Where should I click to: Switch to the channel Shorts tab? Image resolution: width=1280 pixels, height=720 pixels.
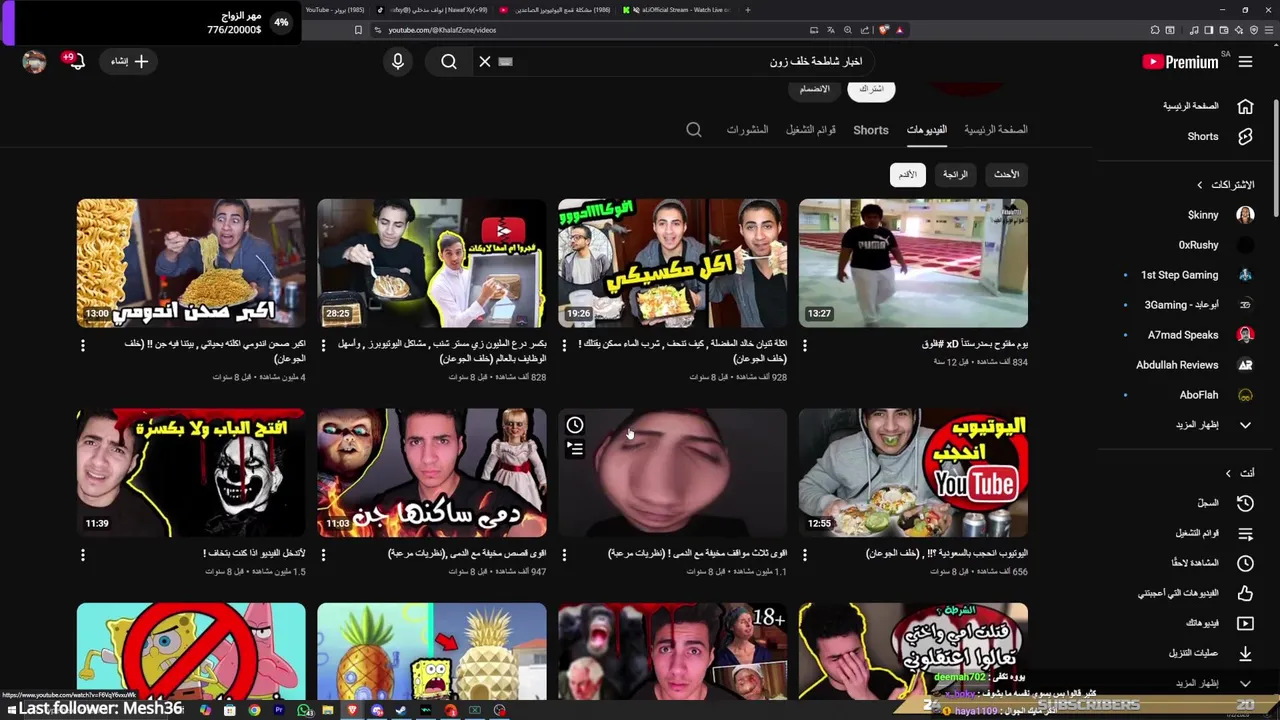point(871,130)
